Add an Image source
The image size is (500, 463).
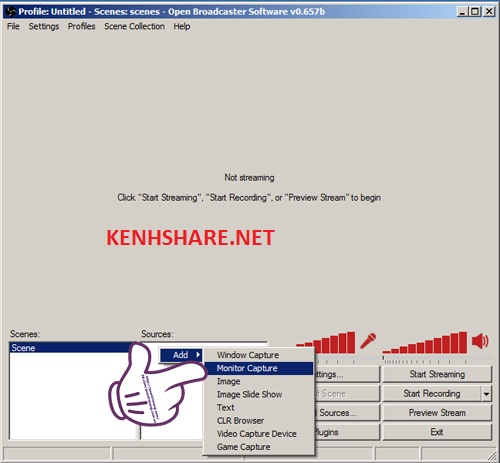tap(259, 381)
